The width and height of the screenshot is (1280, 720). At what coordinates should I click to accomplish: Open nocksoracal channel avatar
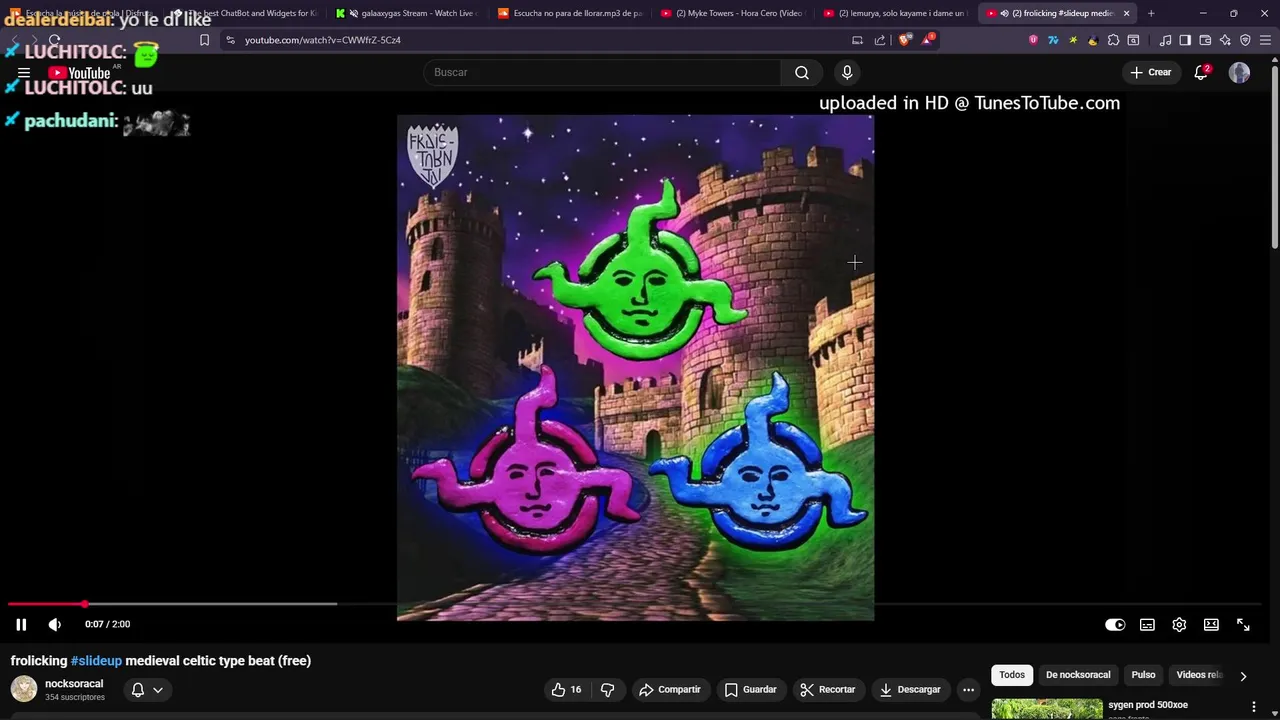[24, 689]
